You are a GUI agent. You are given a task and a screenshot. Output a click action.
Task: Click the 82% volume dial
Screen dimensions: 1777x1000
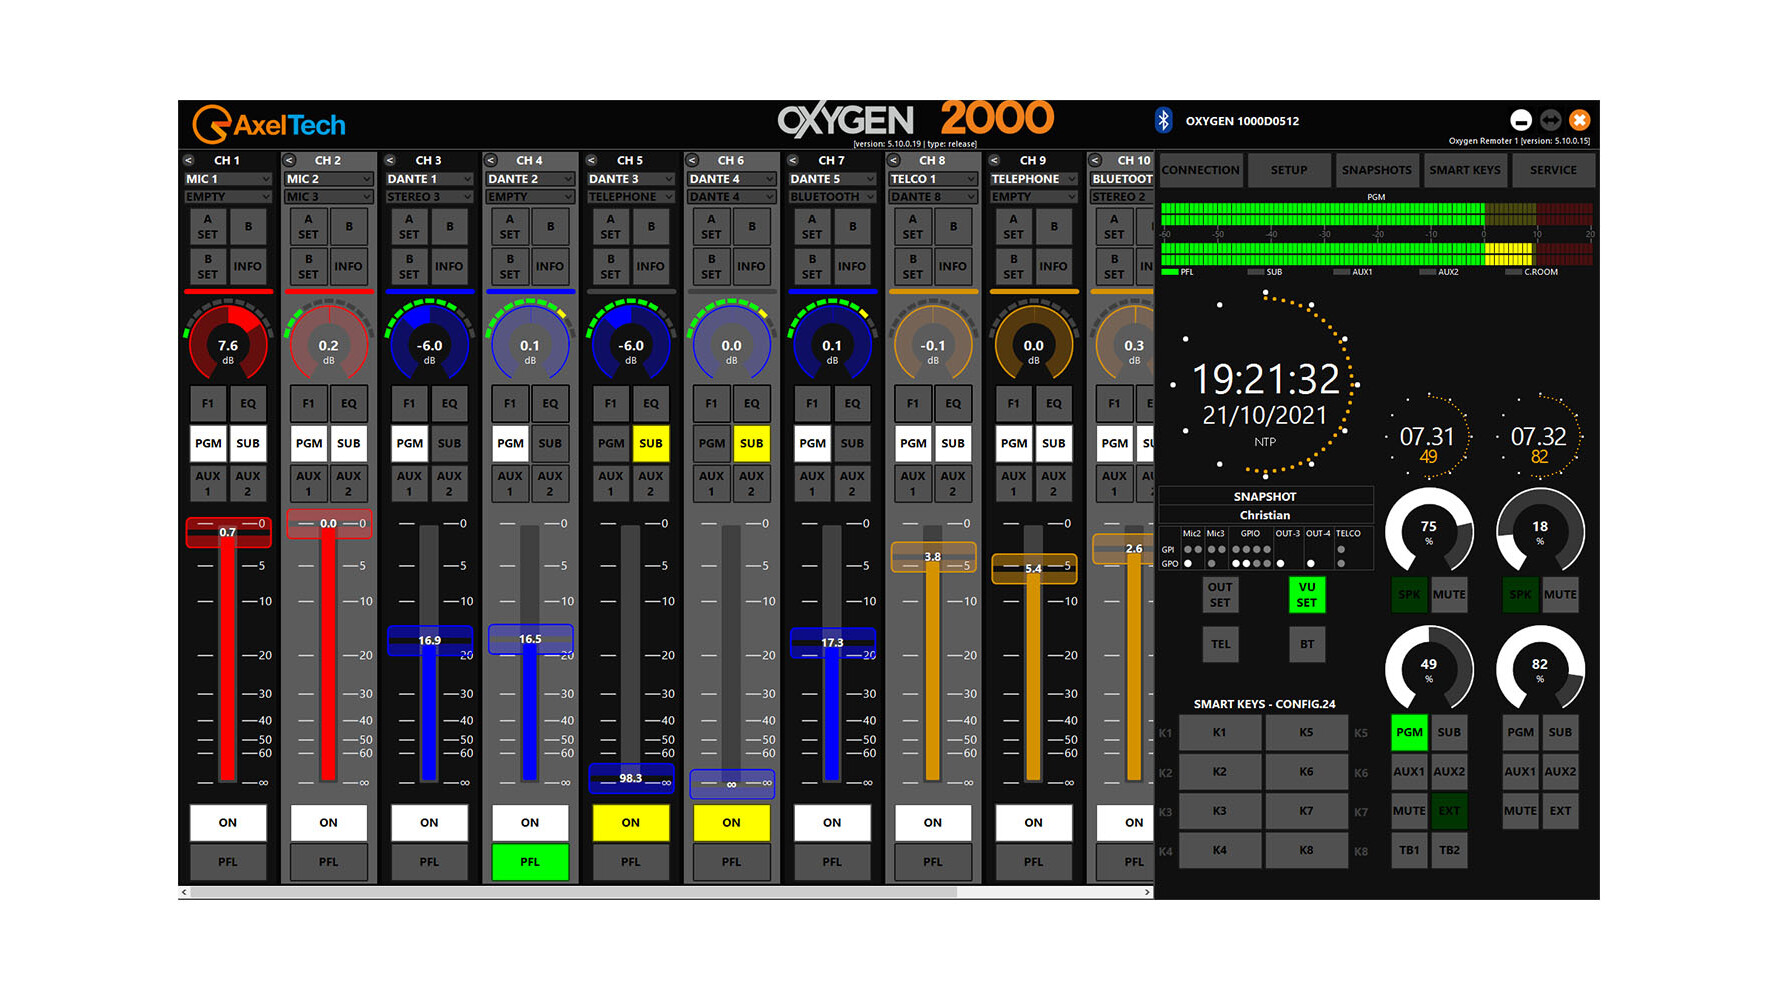(1539, 668)
